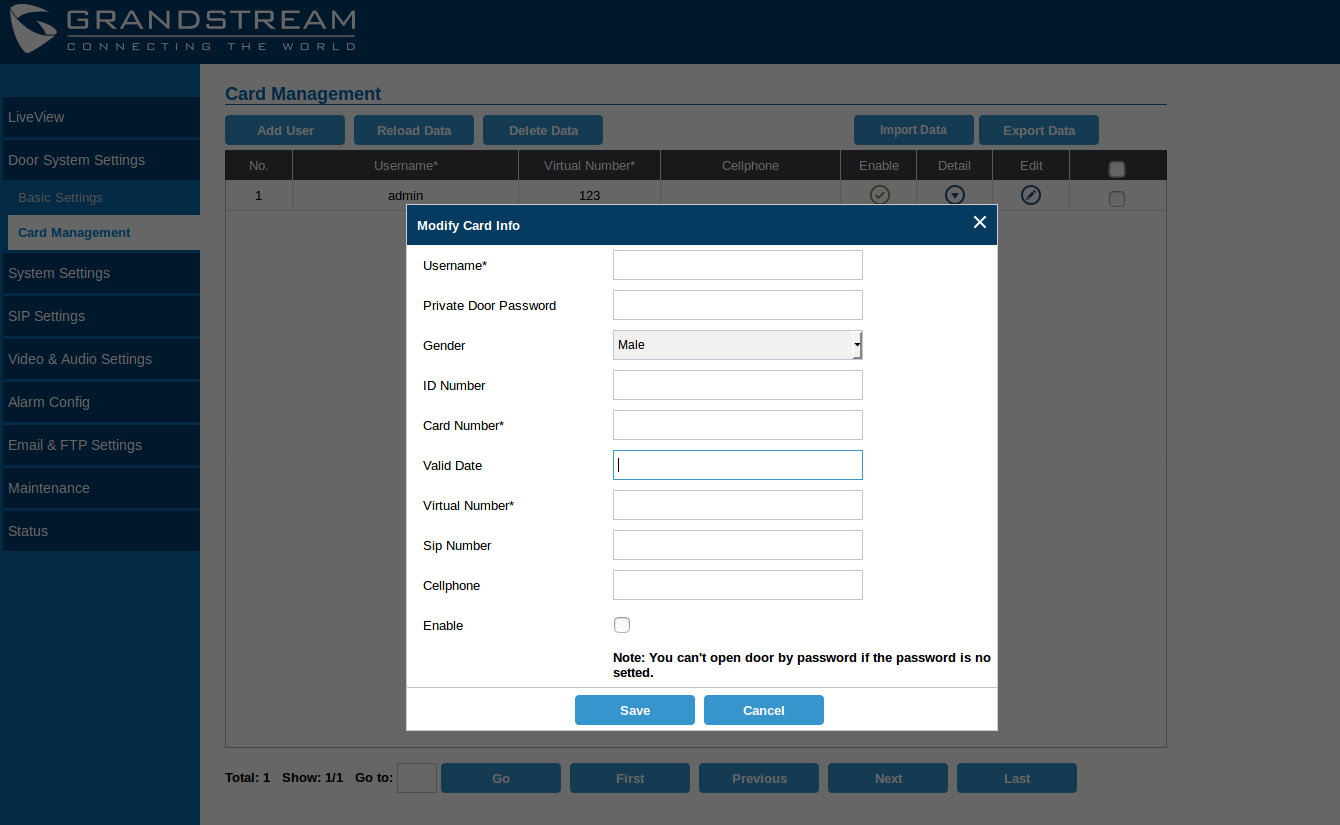Select Basic Settings submenu
Screen dimensions: 1340x825
pos(104,198)
